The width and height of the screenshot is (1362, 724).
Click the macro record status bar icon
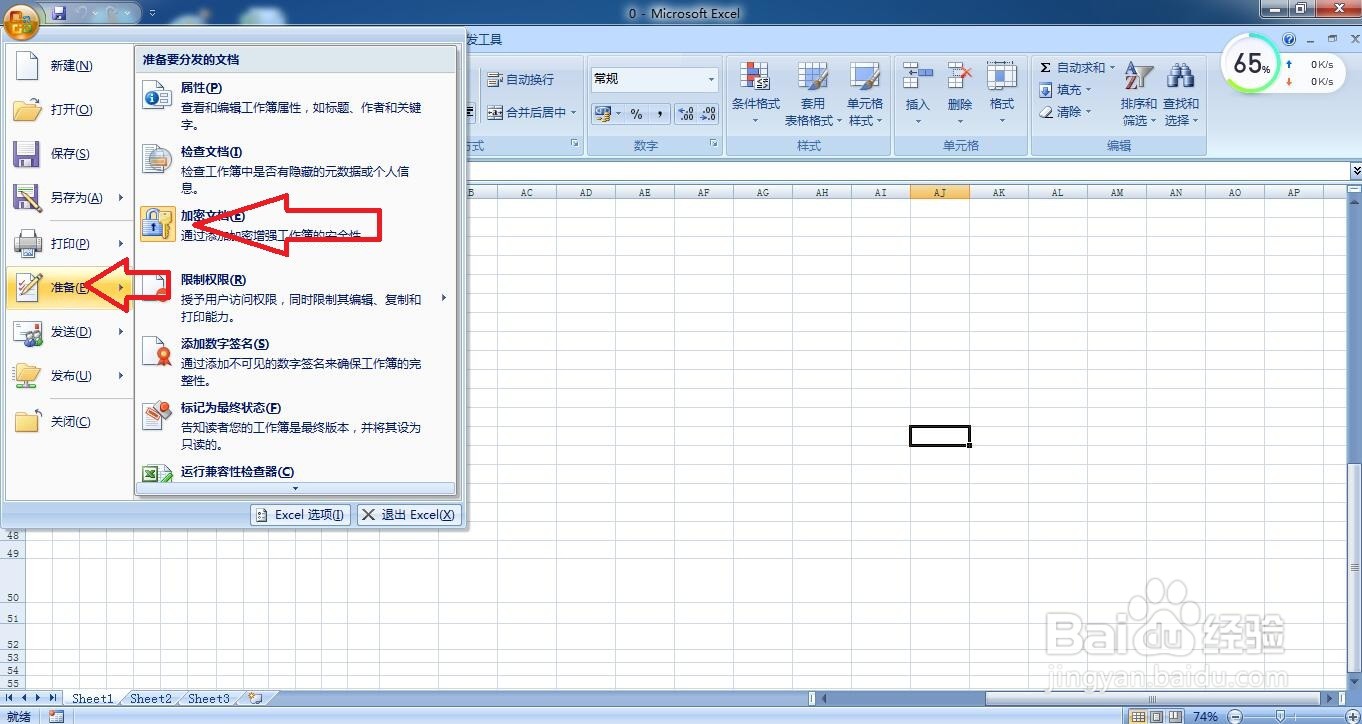coord(56,716)
